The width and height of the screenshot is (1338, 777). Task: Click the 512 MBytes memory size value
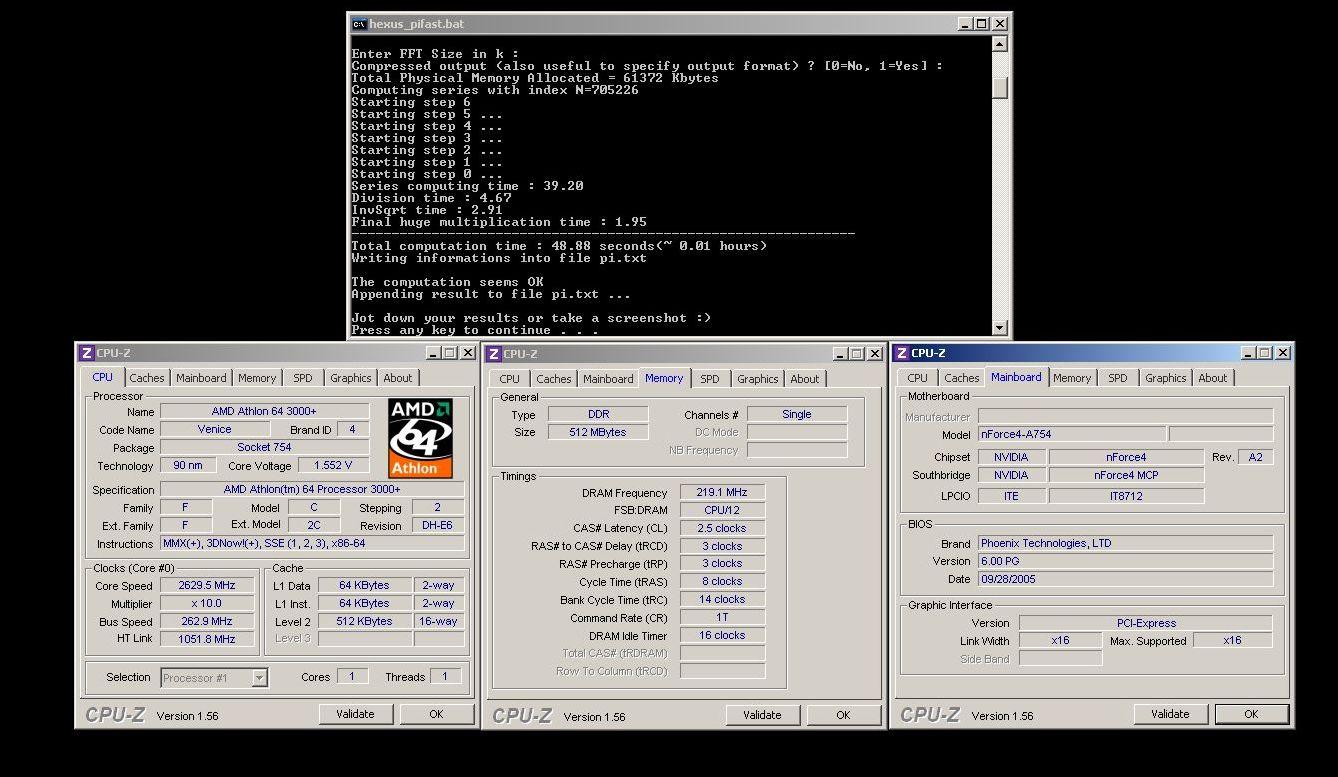(x=599, y=432)
